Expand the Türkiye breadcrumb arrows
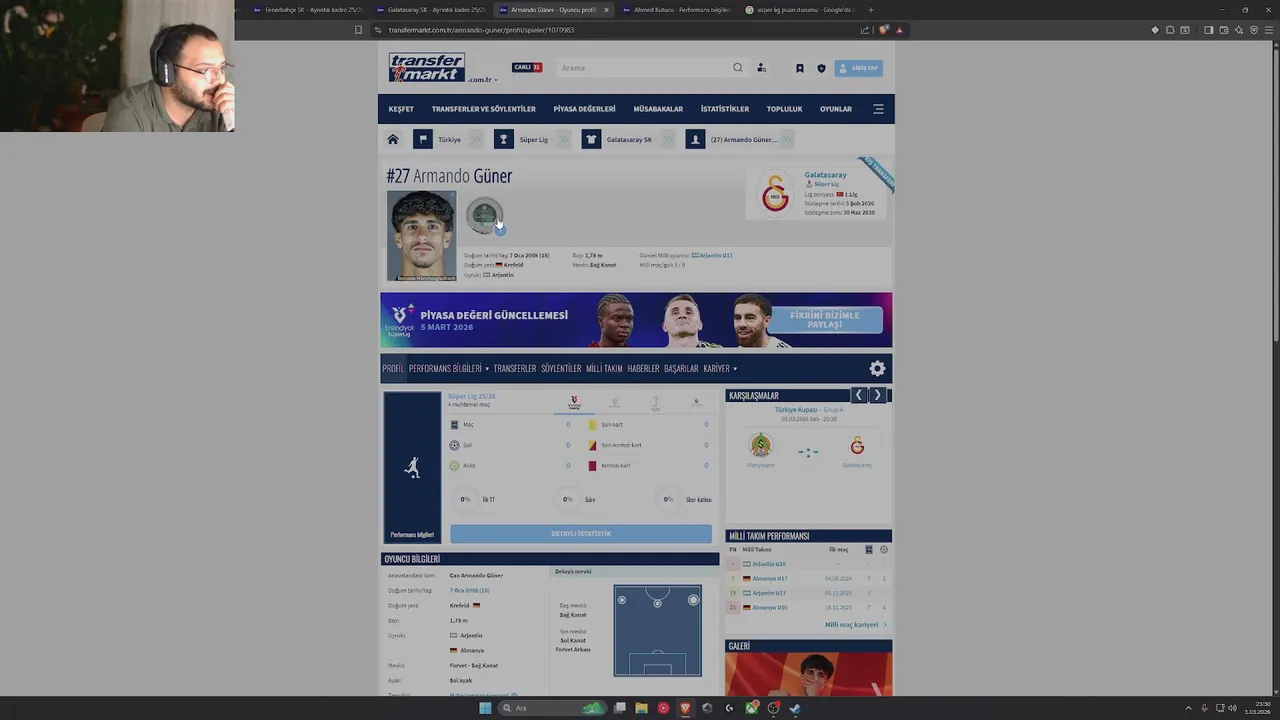Screen dimensions: 1280x720 476,139
